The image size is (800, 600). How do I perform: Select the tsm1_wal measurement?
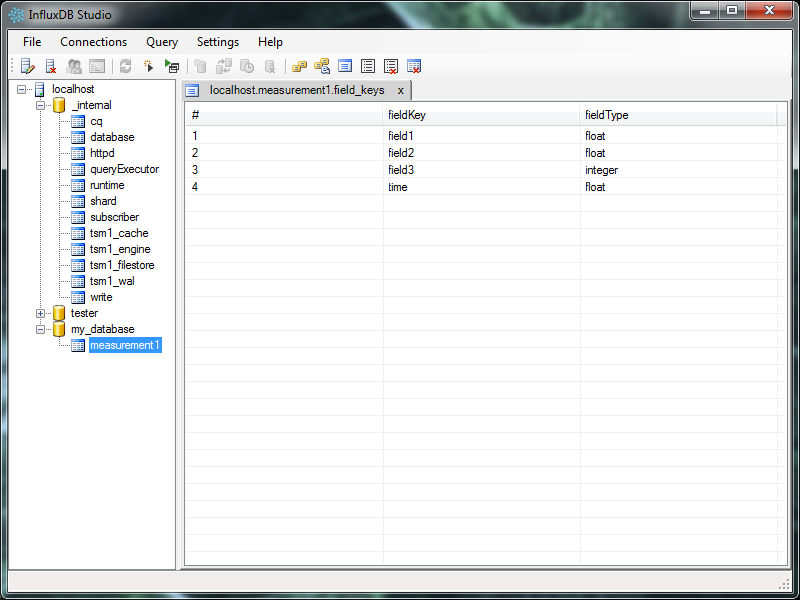pos(112,281)
